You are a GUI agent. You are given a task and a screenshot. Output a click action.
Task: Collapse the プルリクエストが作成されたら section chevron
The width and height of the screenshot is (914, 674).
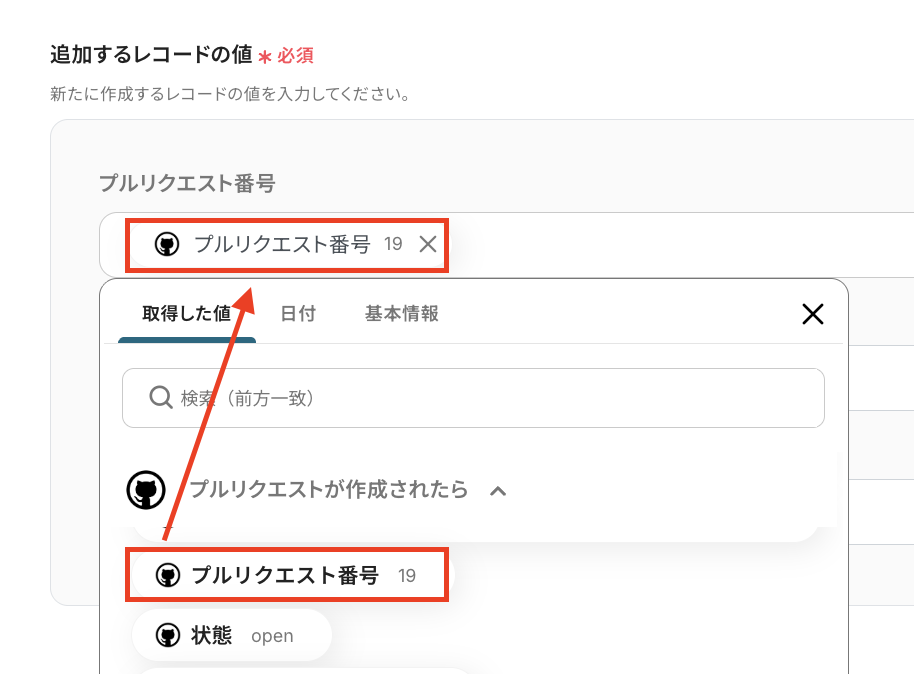[x=497, y=491]
